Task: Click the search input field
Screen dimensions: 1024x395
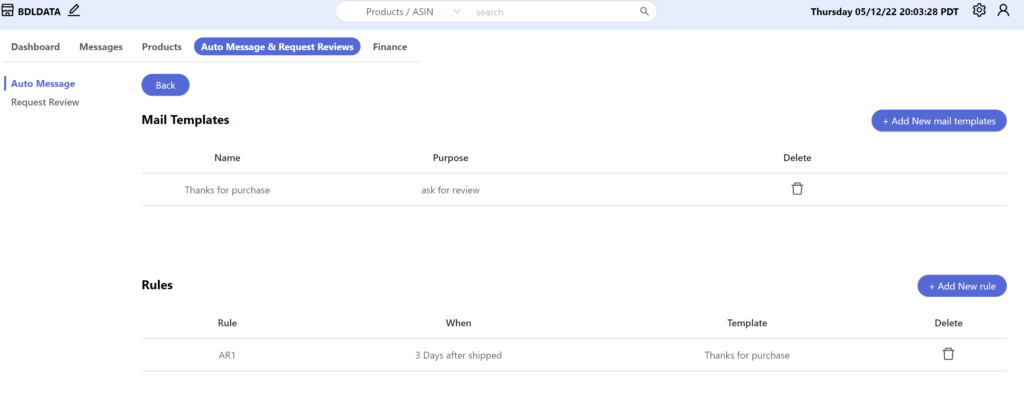Action: click(x=555, y=12)
